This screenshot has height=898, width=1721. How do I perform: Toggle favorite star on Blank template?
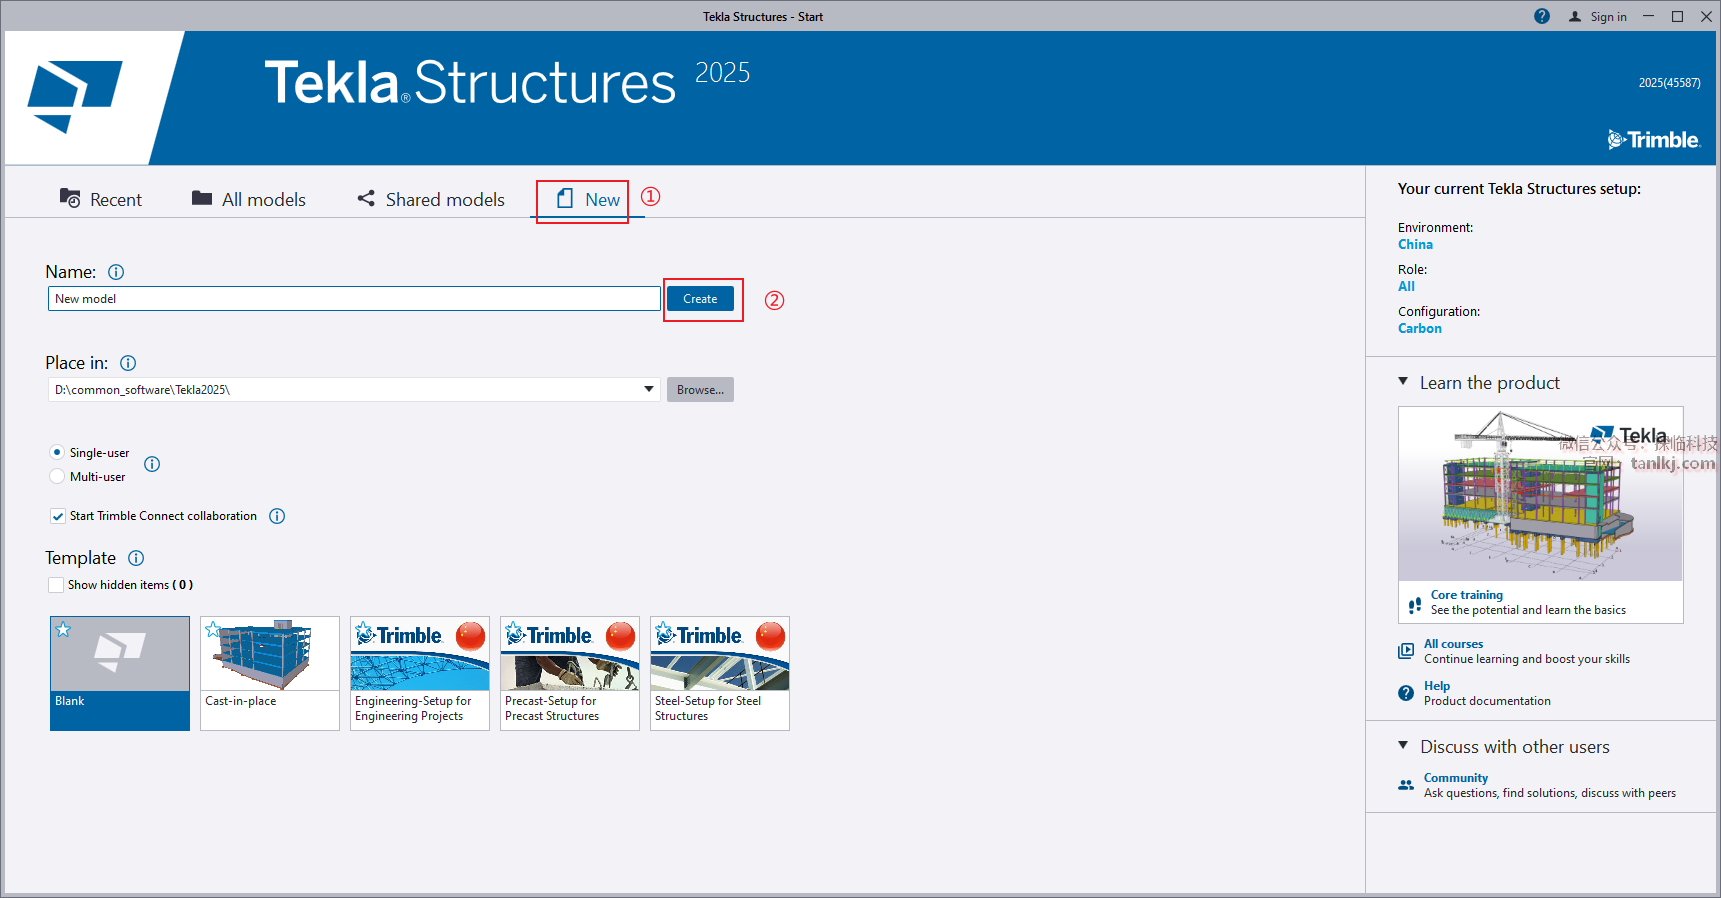pyautogui.click(x=63, y=629)
